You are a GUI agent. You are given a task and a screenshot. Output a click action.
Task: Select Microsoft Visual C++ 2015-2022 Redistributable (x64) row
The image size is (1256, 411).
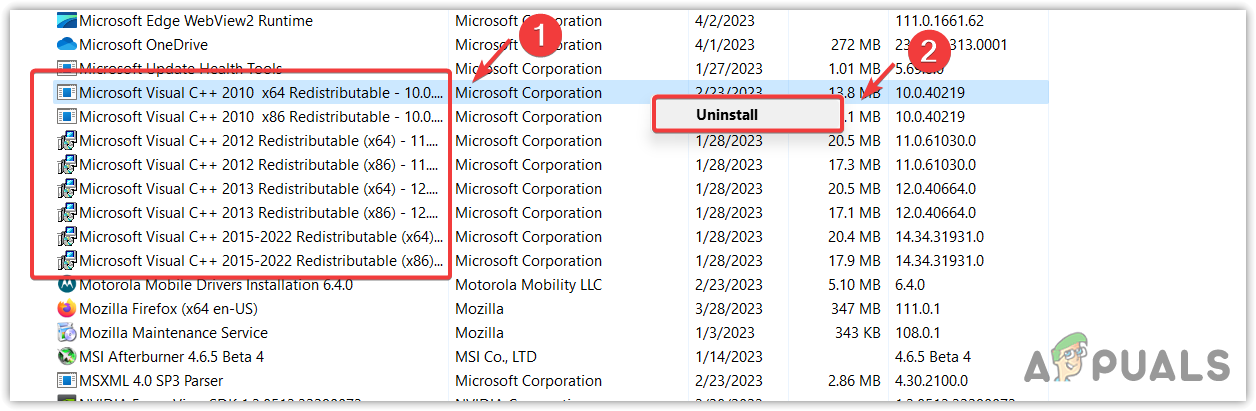click(x=260, y=237)
